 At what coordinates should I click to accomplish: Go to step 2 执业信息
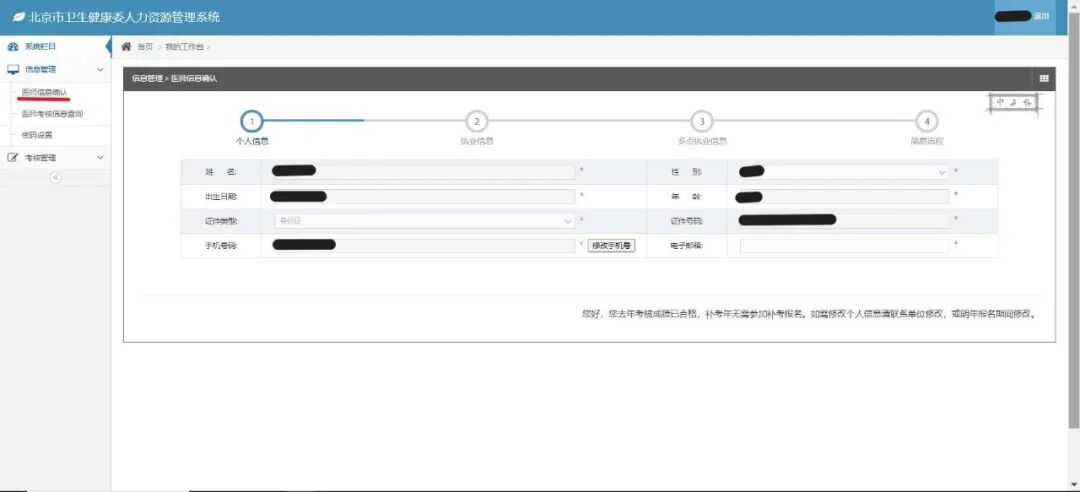pyautogui.click(x=477, y=122)
